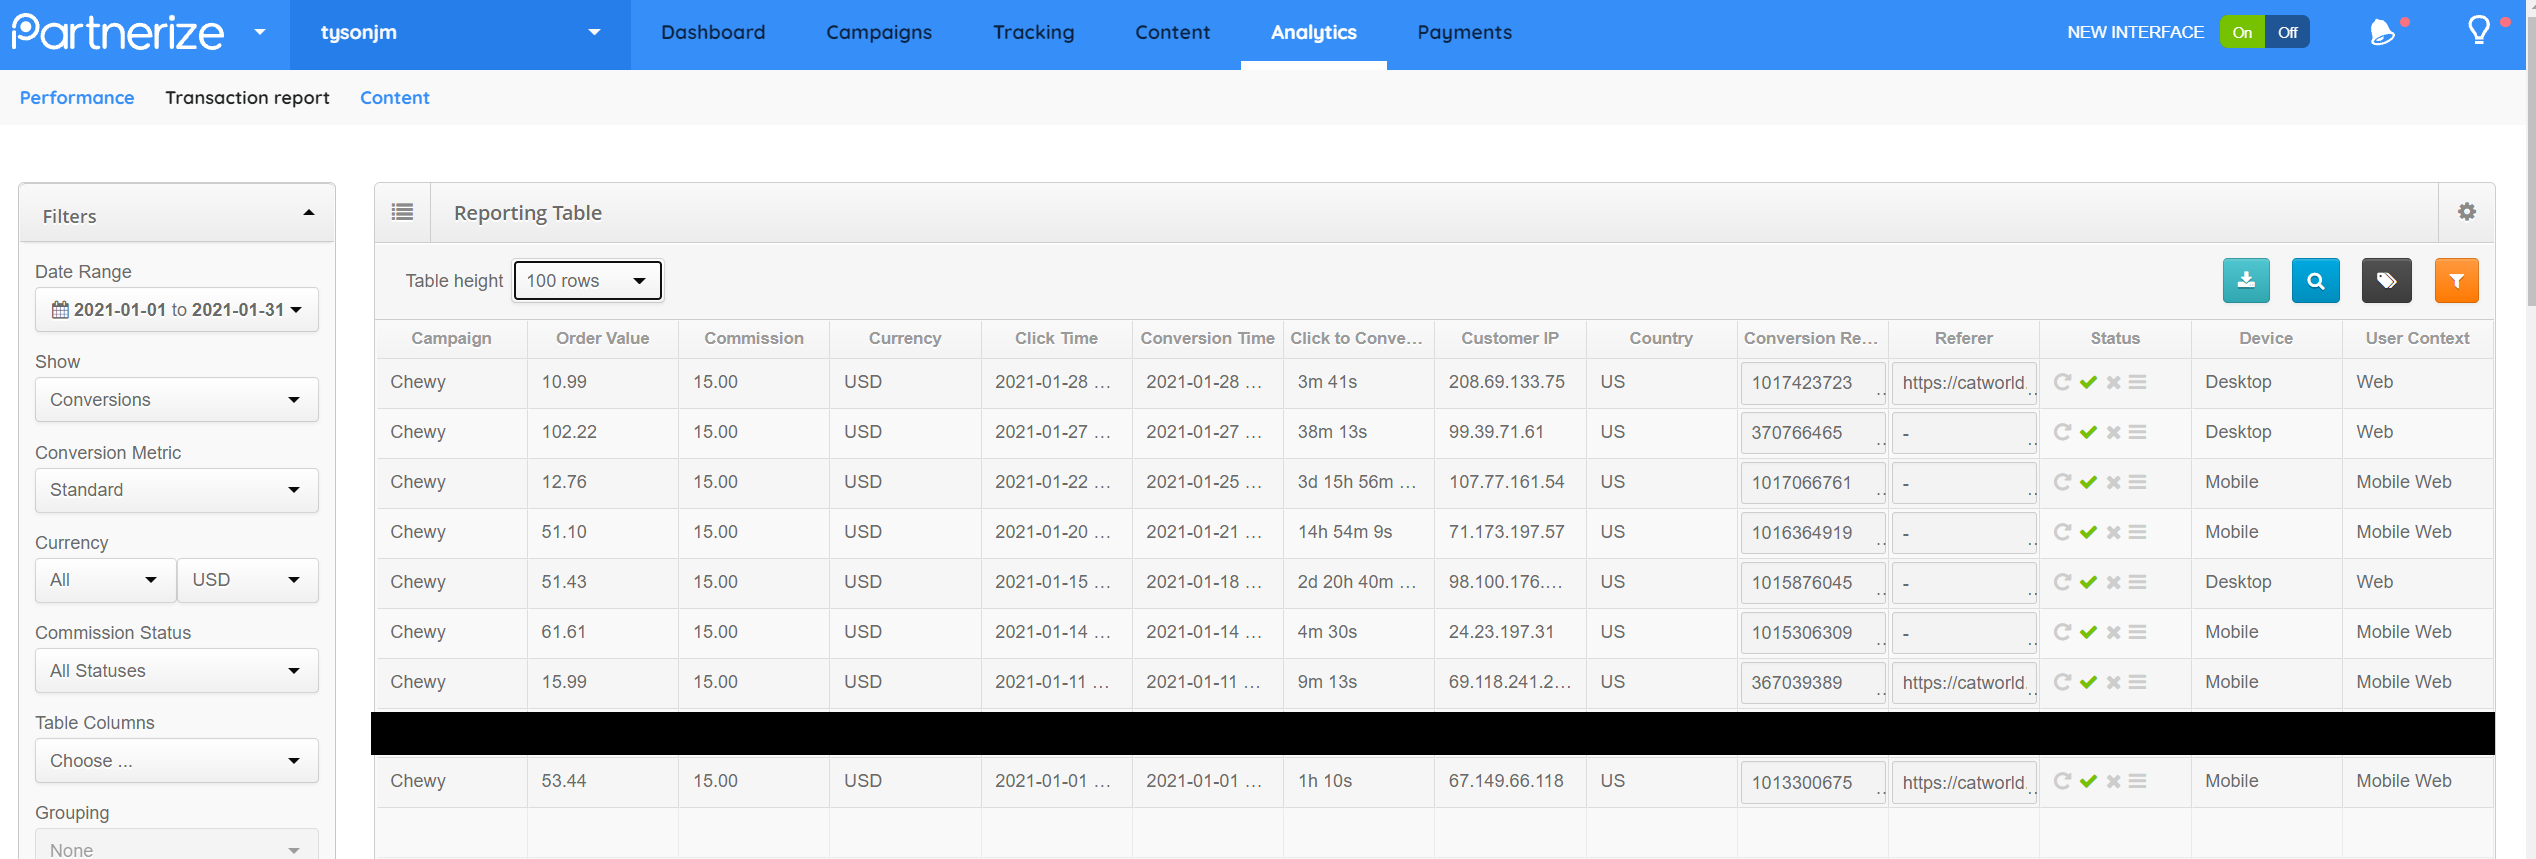Sort by the Click Time column header
This screenshot has width=2536, height=859.
[x=1056, y=338]
